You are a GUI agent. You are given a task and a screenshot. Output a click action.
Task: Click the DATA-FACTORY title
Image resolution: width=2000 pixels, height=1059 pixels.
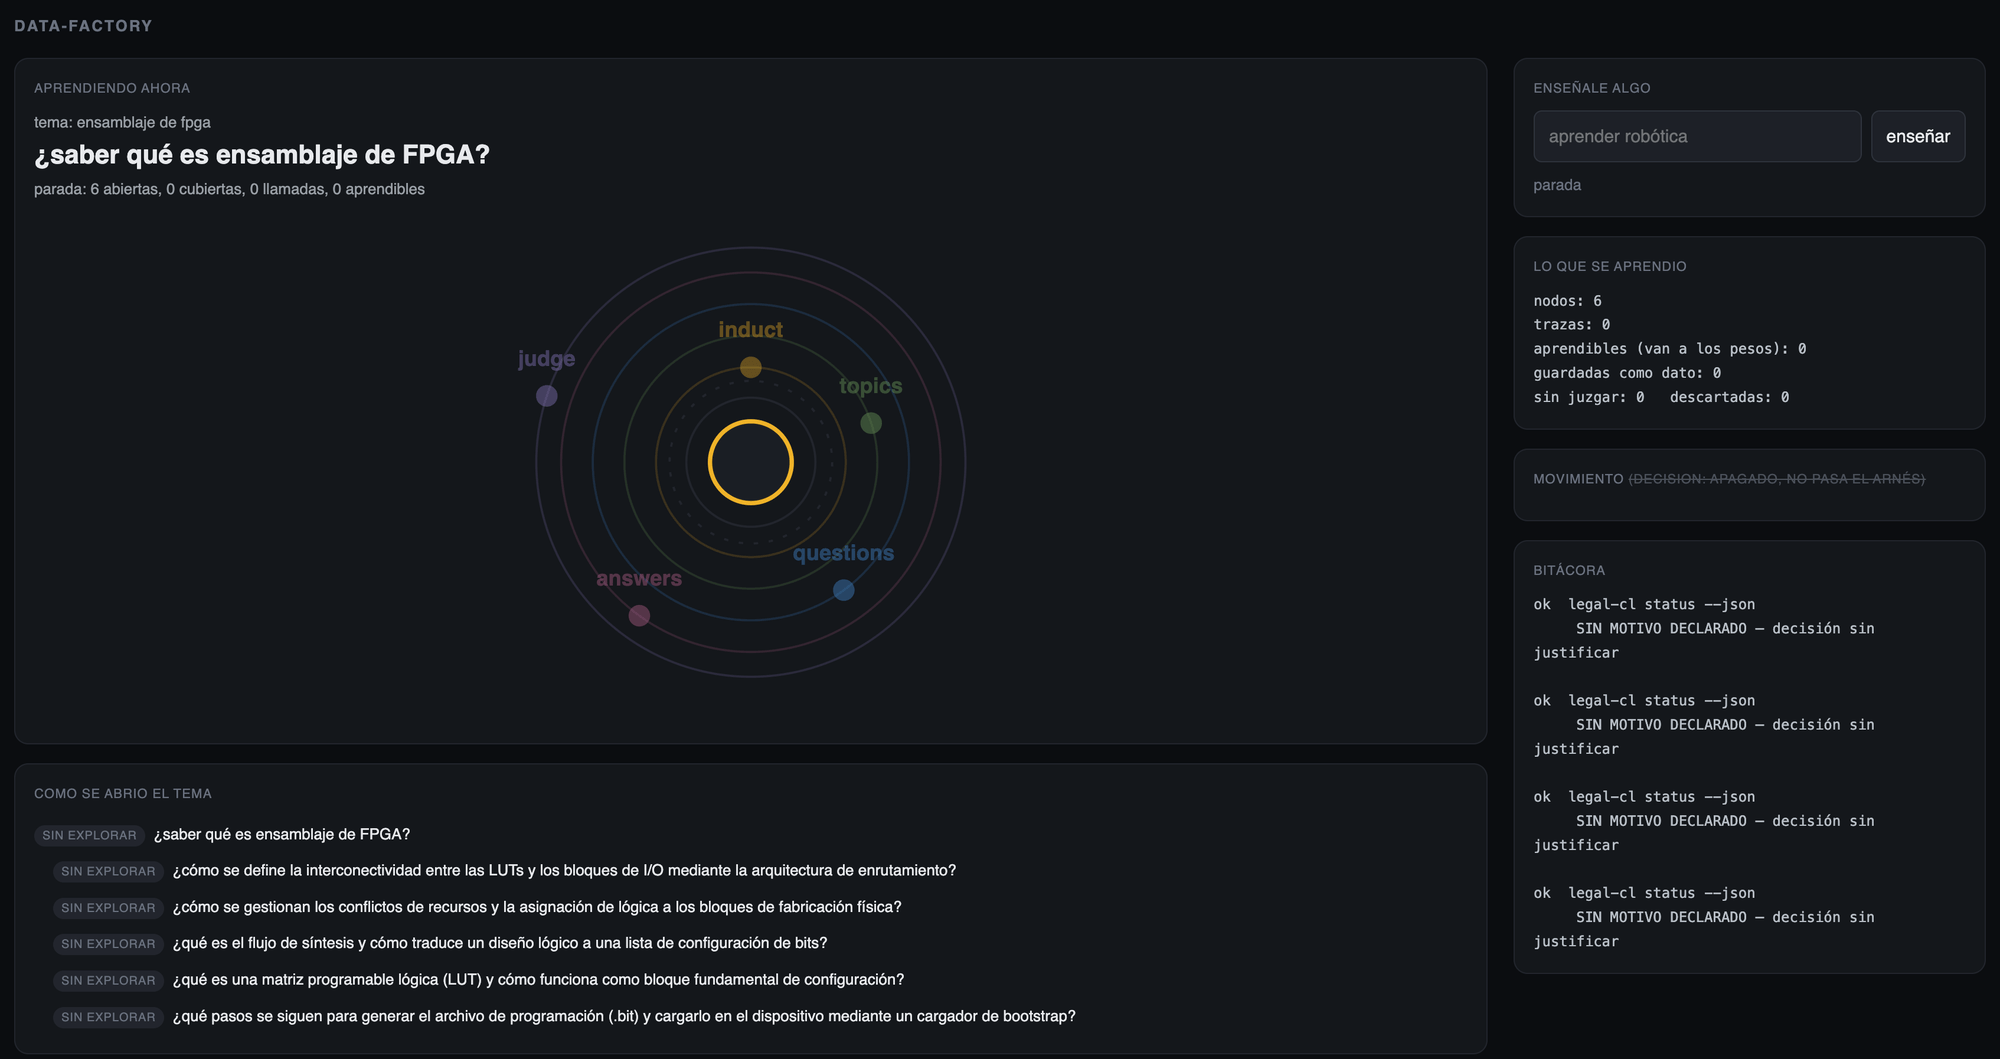[x=83, y=26]
